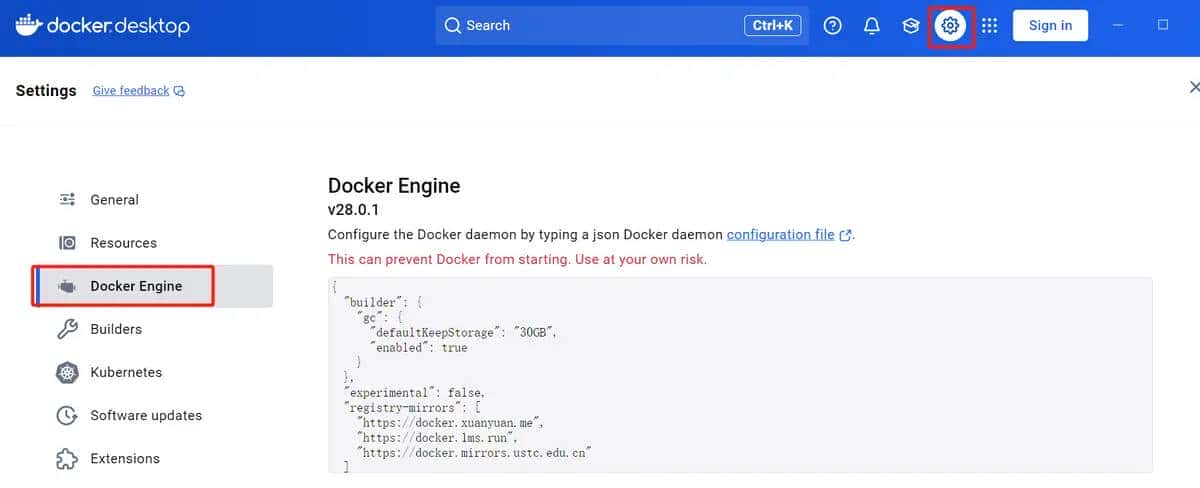Click the General sliders icon
This screenshot has width=1200, height=488.
(67, 200)
